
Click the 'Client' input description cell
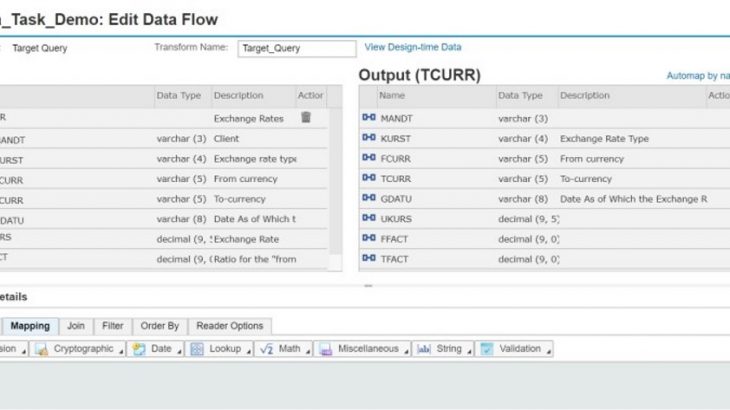point(226,139)
